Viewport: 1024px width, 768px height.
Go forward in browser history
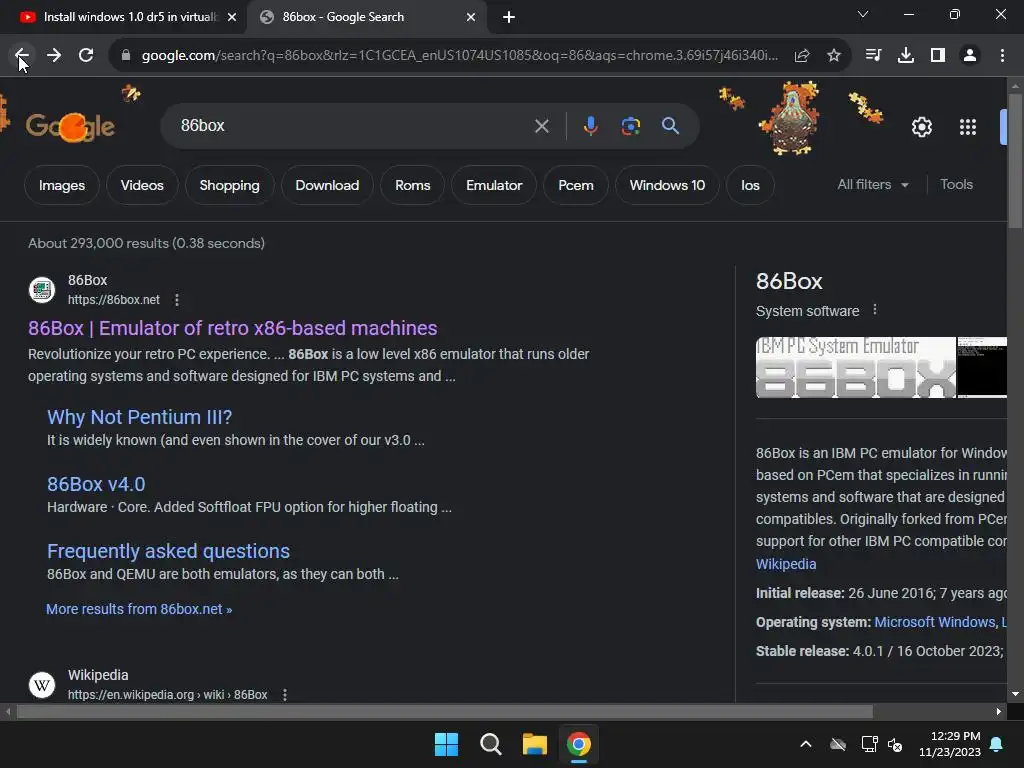pos(54,56)
